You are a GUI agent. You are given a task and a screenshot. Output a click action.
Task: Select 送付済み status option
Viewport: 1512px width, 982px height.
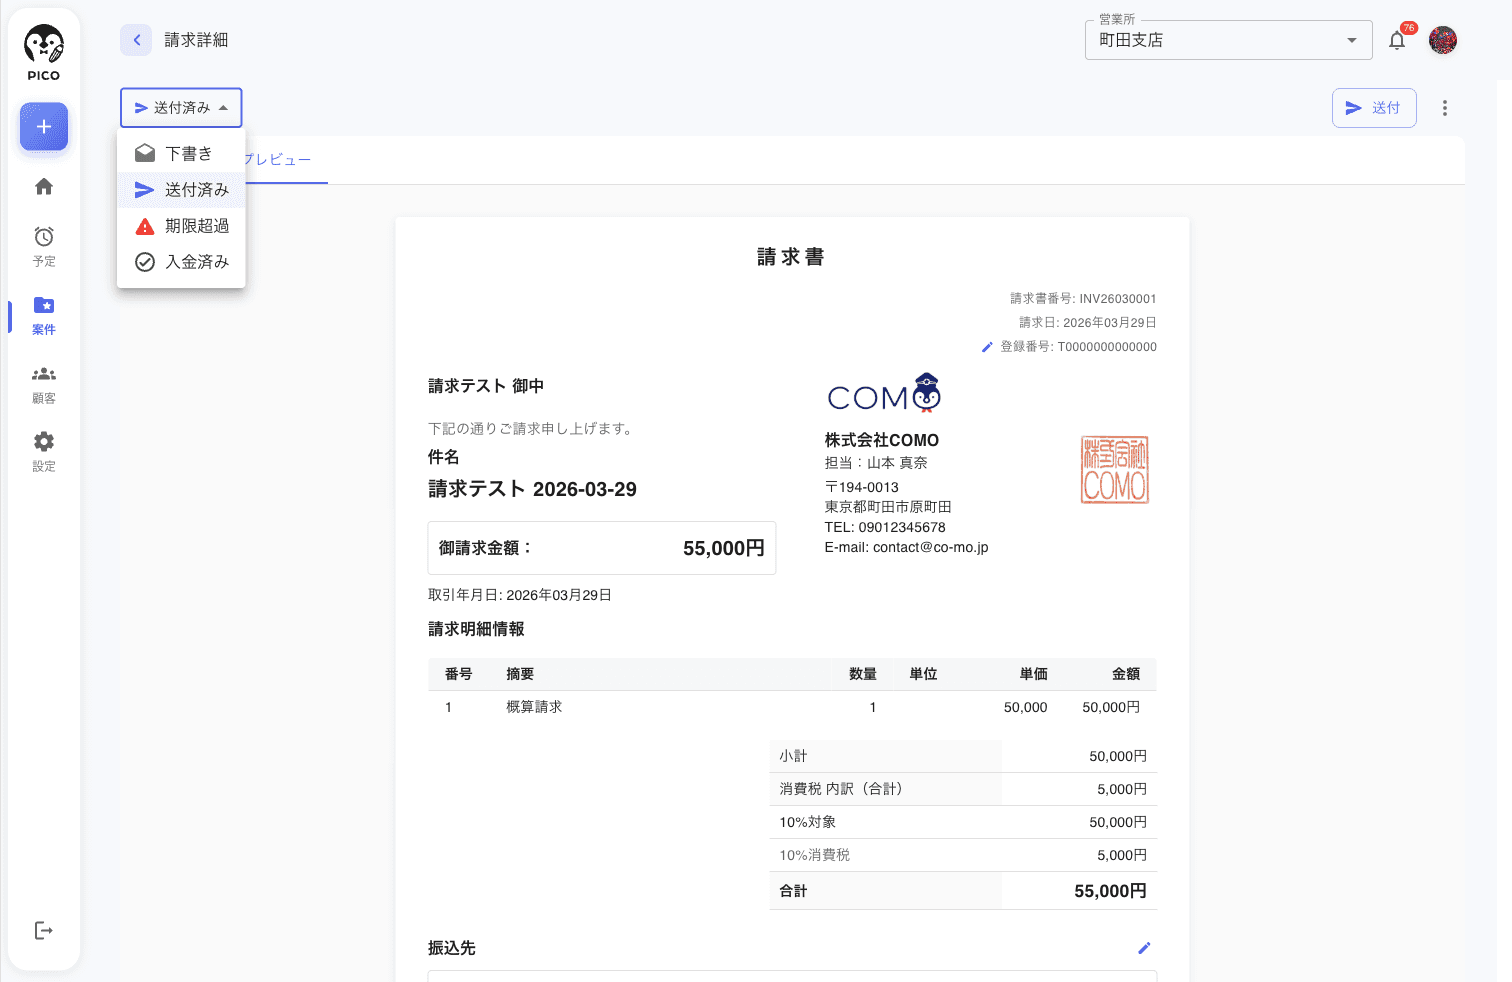click(181, 190)
